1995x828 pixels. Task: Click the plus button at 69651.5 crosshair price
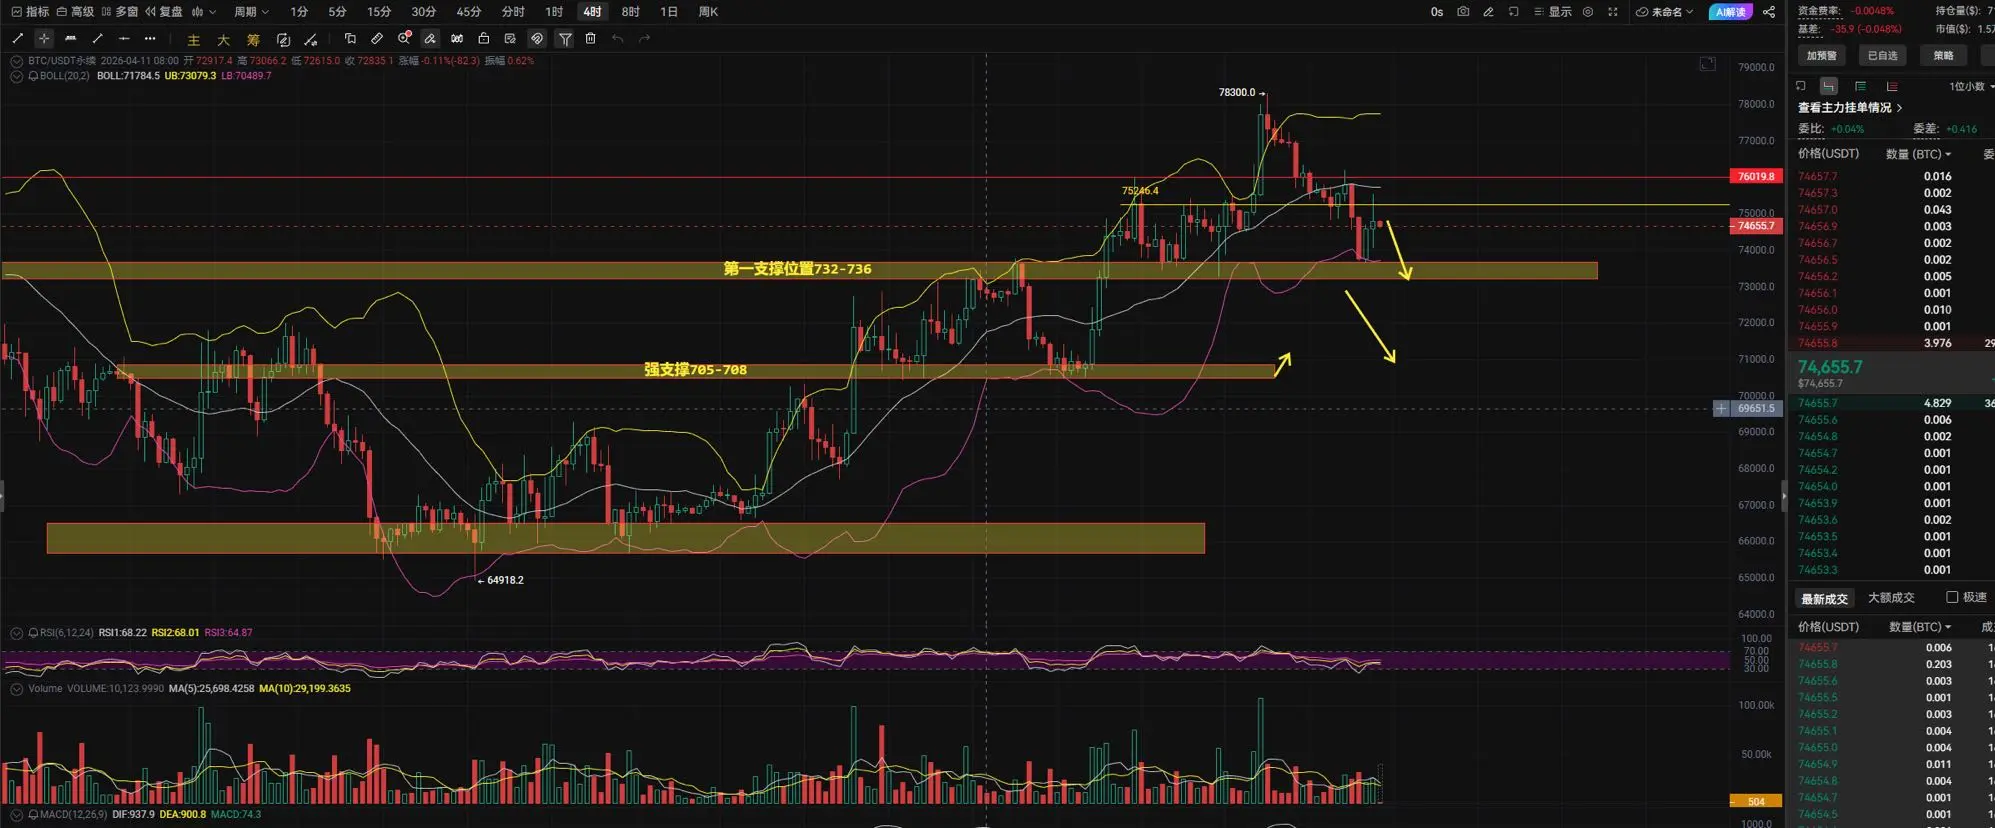[x=1721, y=409]
